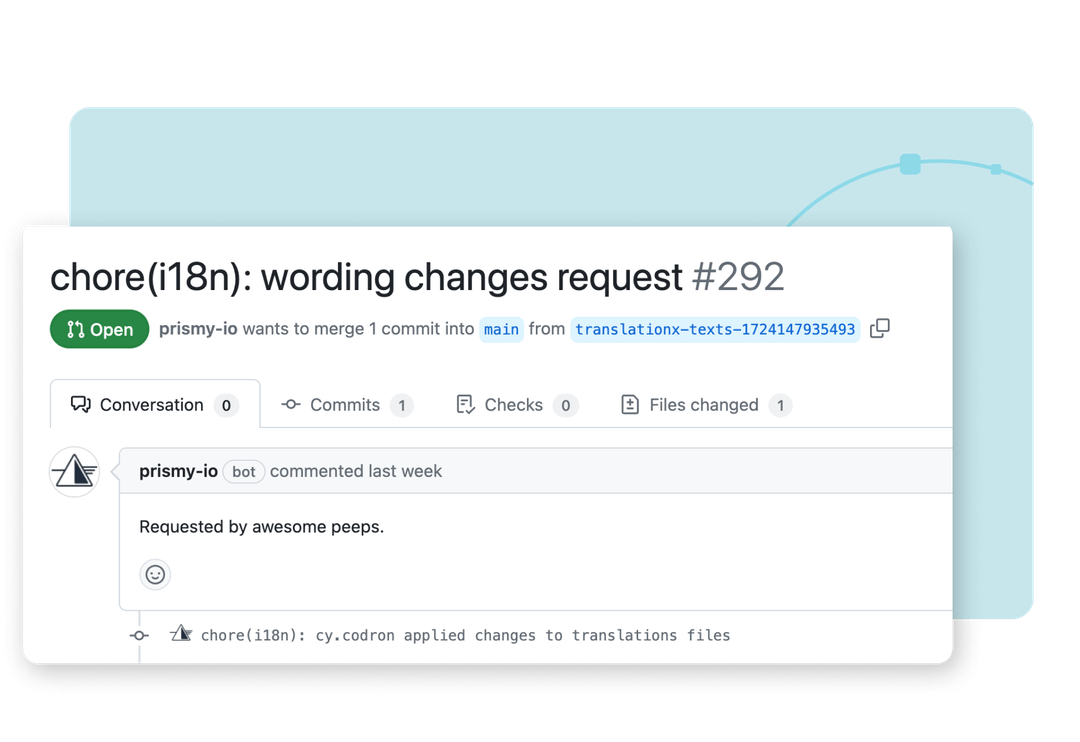The width and height of the screenshot is (1080, 742).
Task: Click the small avatar in the commit line
Action: click(181, 634)
